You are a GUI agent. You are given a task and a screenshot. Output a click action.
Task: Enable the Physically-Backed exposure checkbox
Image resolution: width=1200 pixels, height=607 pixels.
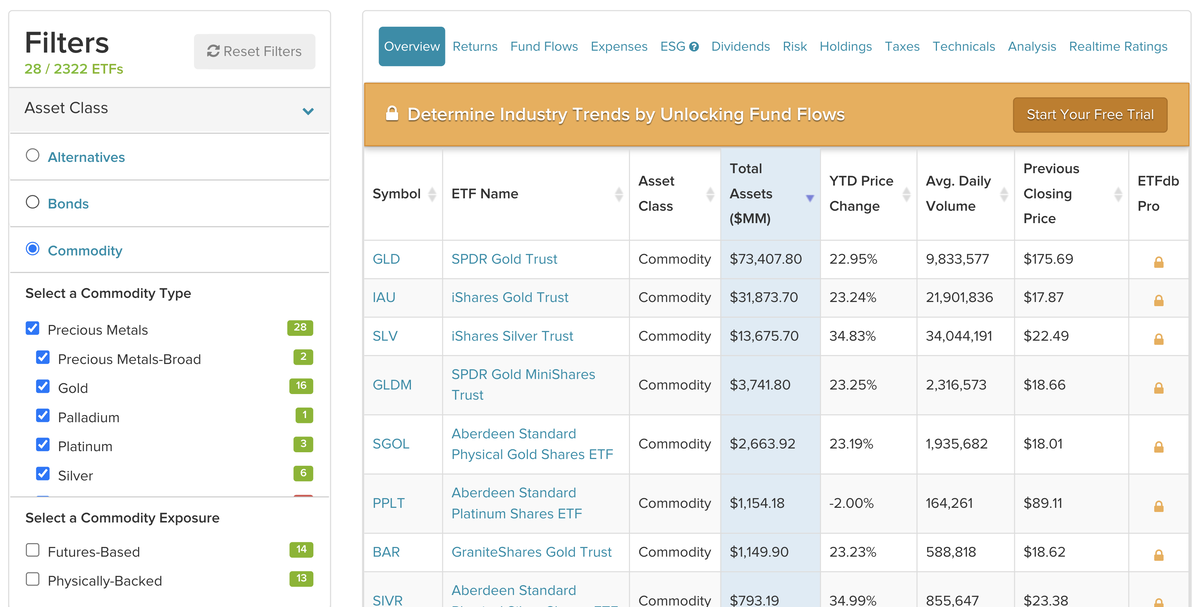[32, 579]
